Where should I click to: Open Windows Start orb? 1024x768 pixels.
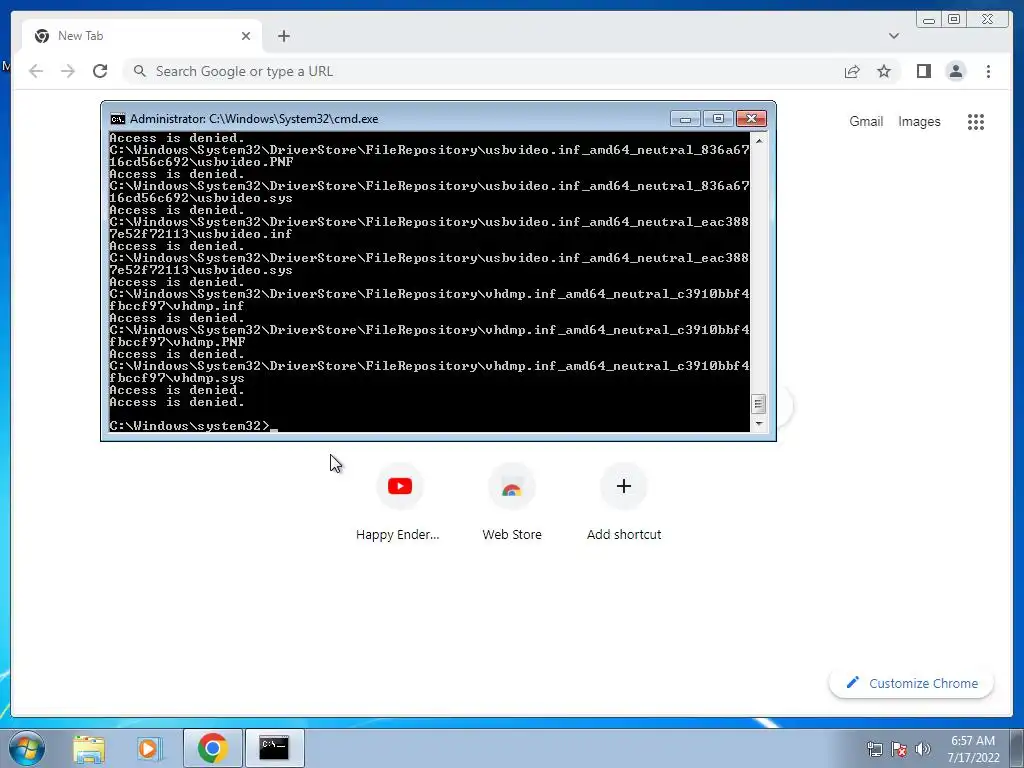[x=26, y=748]
